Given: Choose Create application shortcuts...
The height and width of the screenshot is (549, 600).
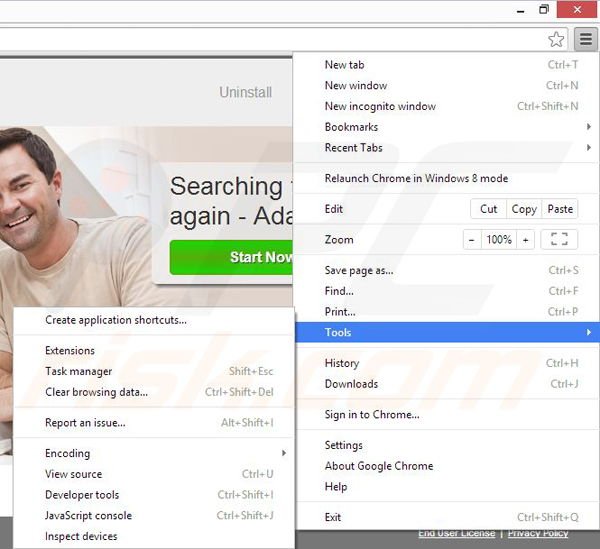Looking at the screenshot, I should click(x=154, y=320).
